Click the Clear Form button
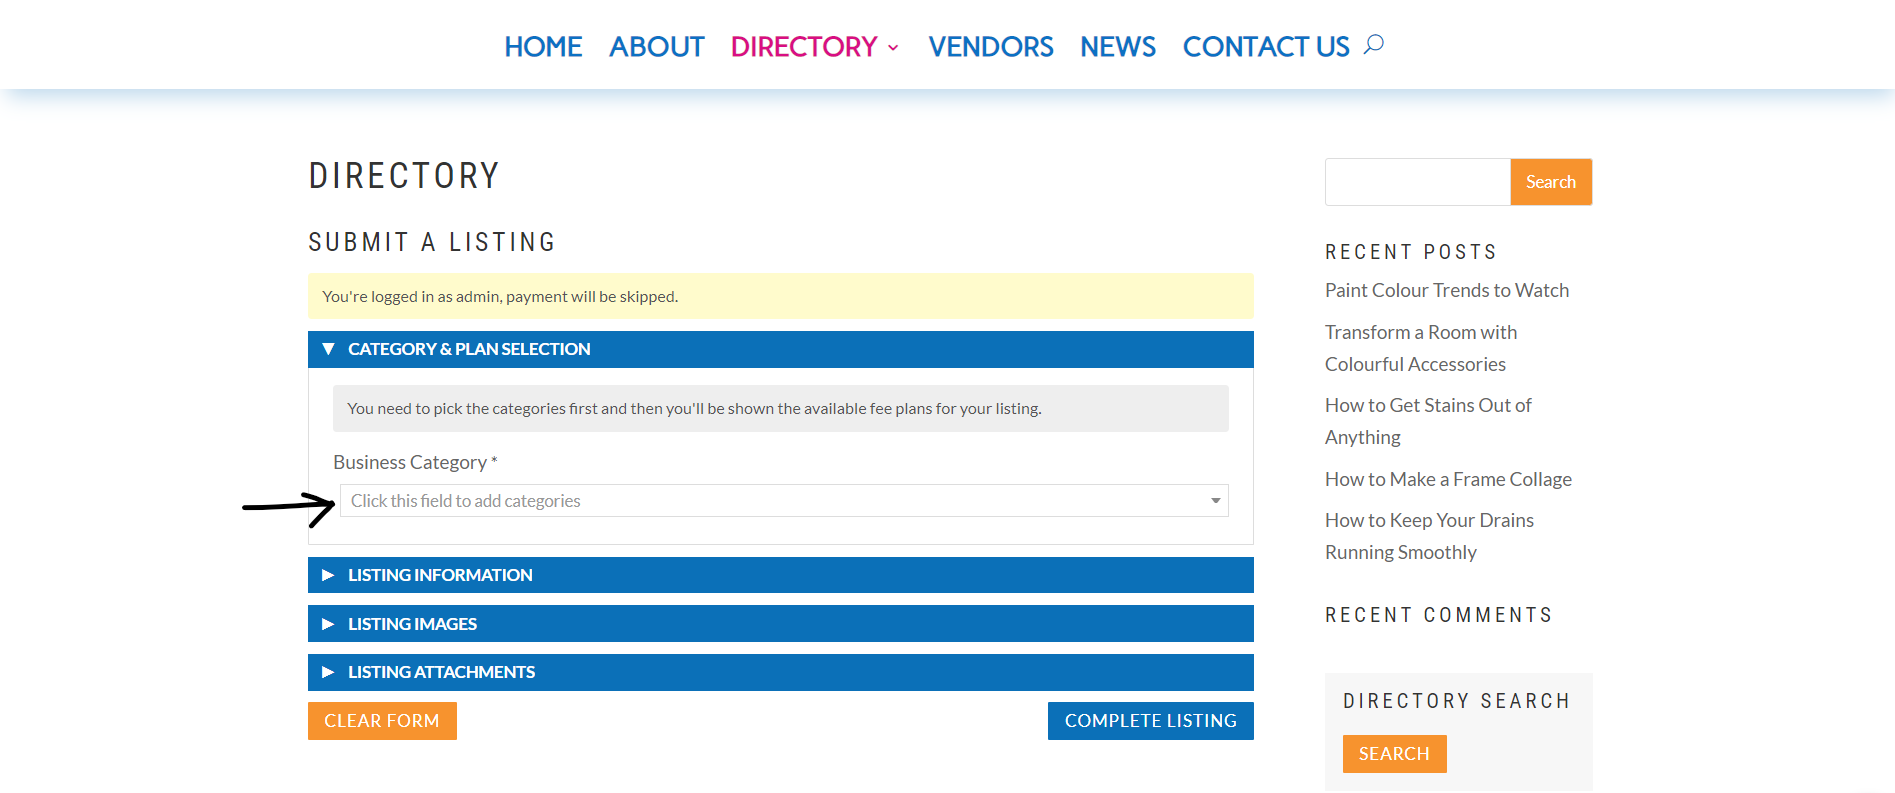Image resolution: width=1895 pixels, height=793 pixels. point(382,721)
